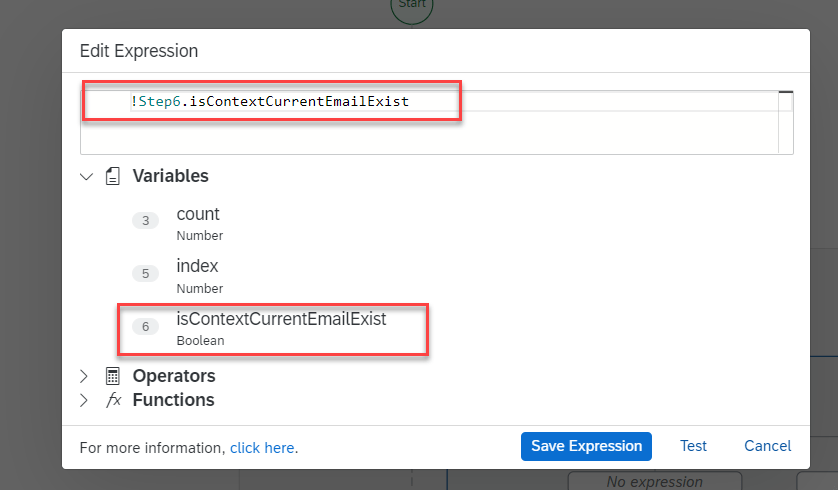Click the step 3 badge beside count
This screenshot has width=838, height=490.
point(145,221)
